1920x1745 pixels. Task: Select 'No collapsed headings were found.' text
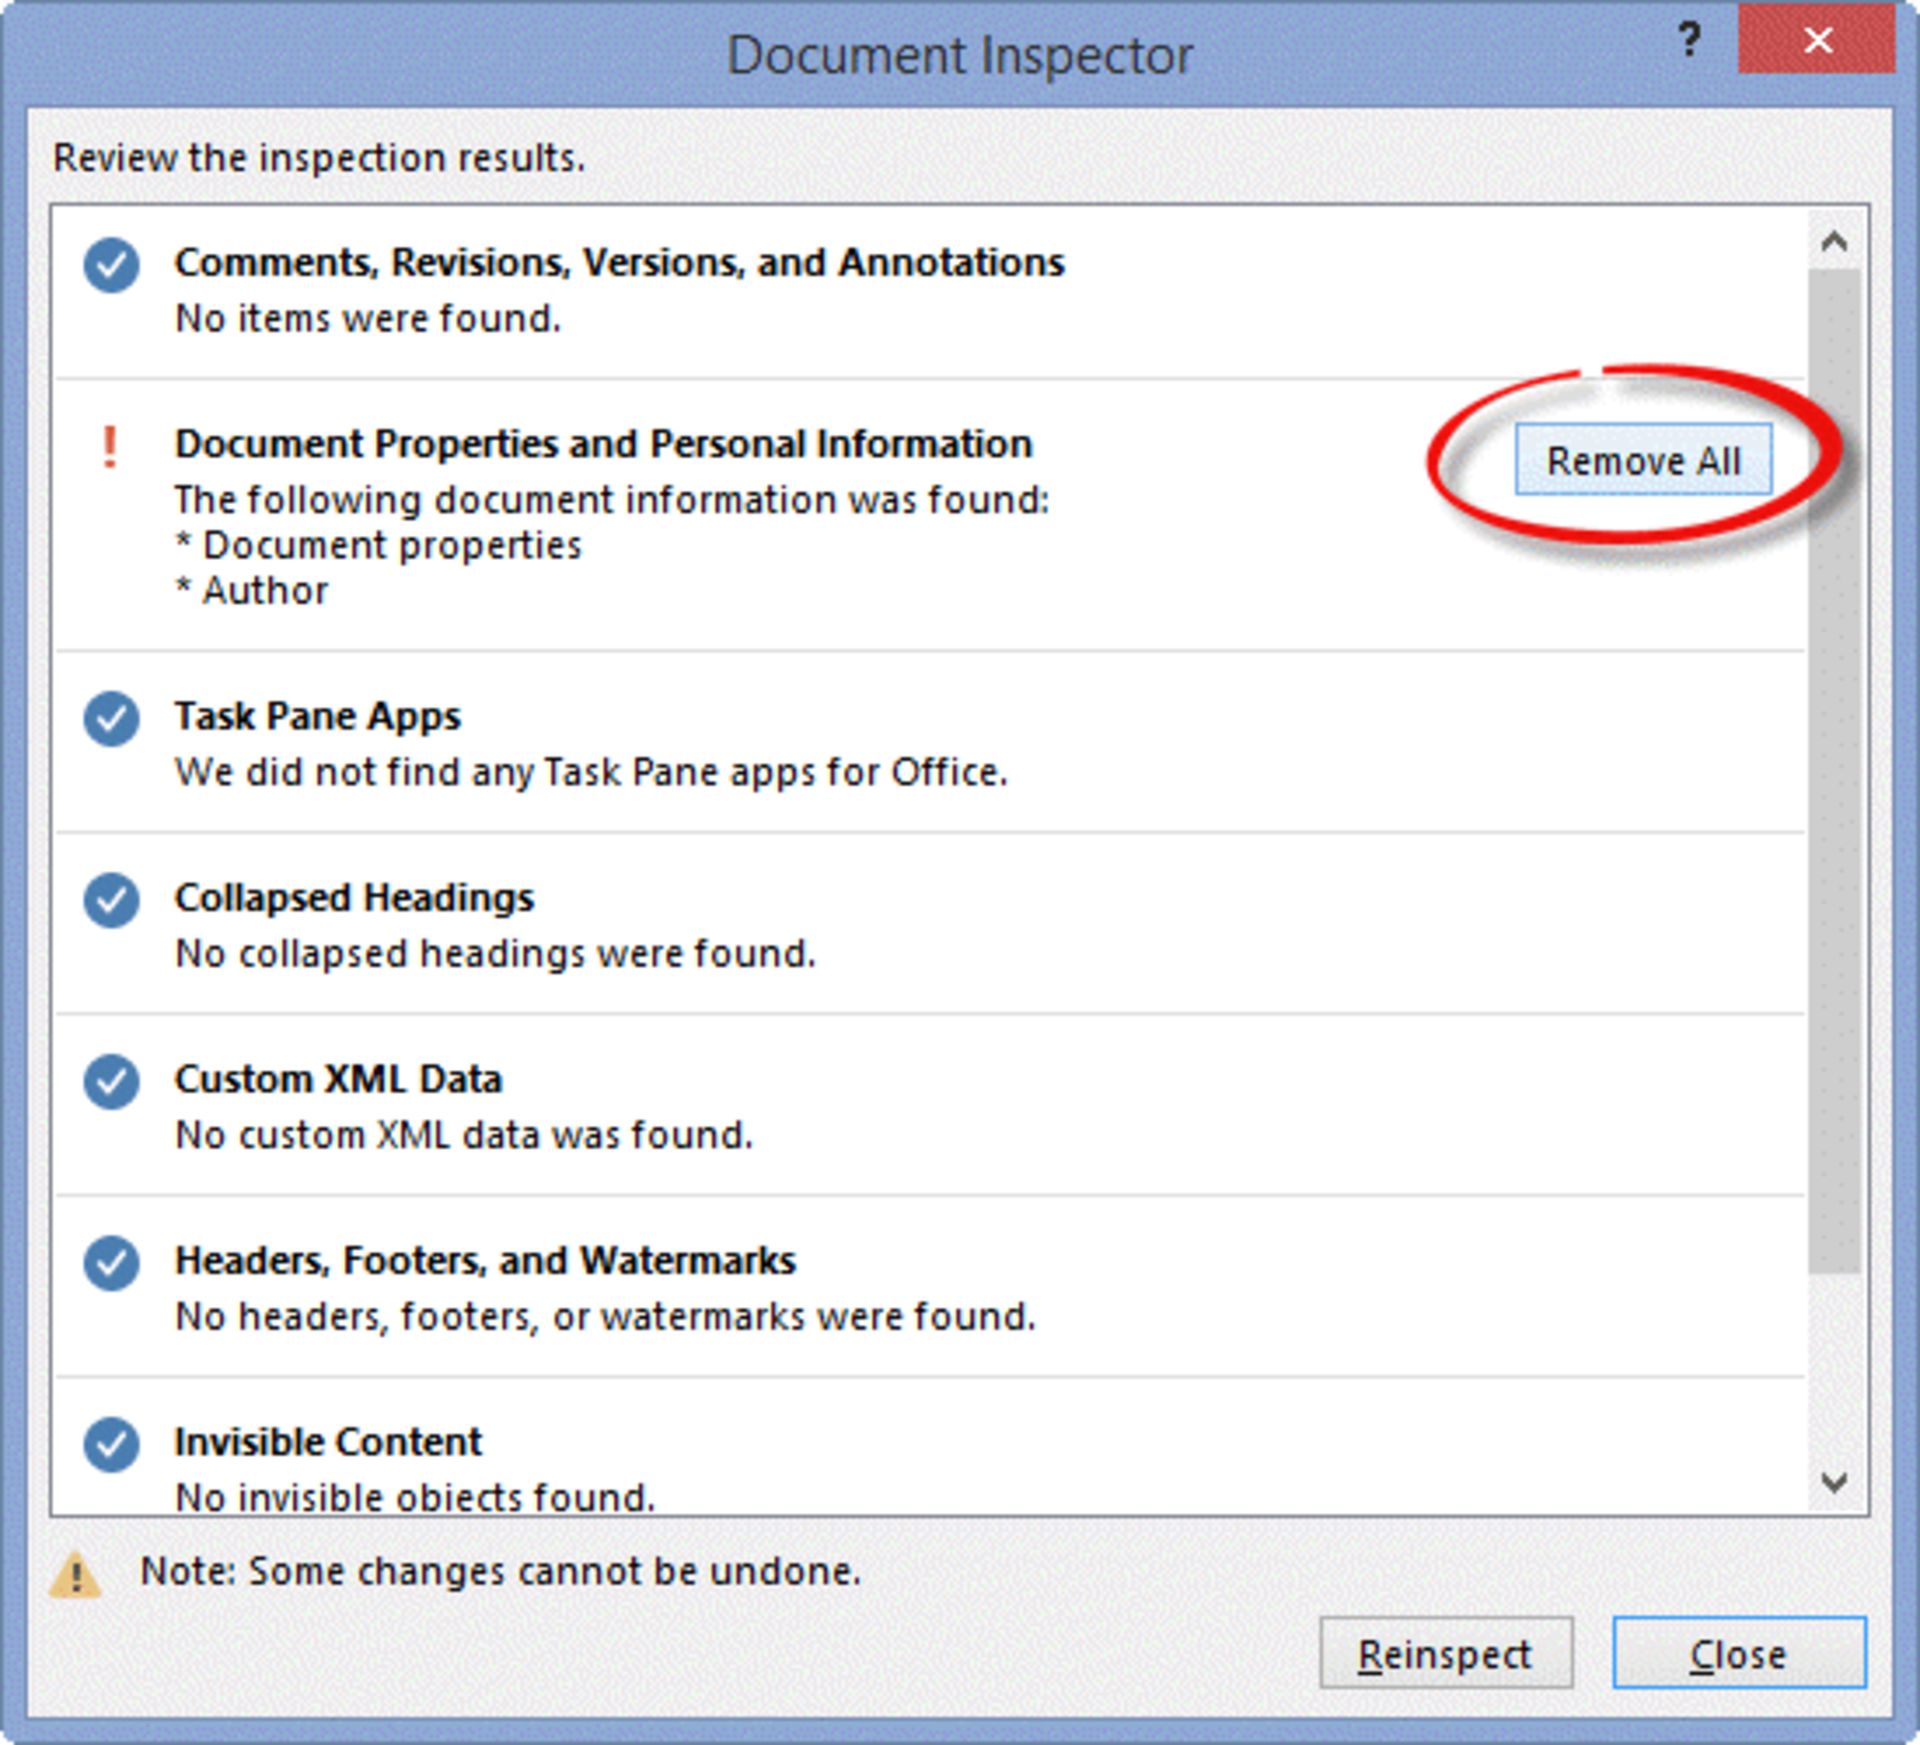tap(496, 954)
